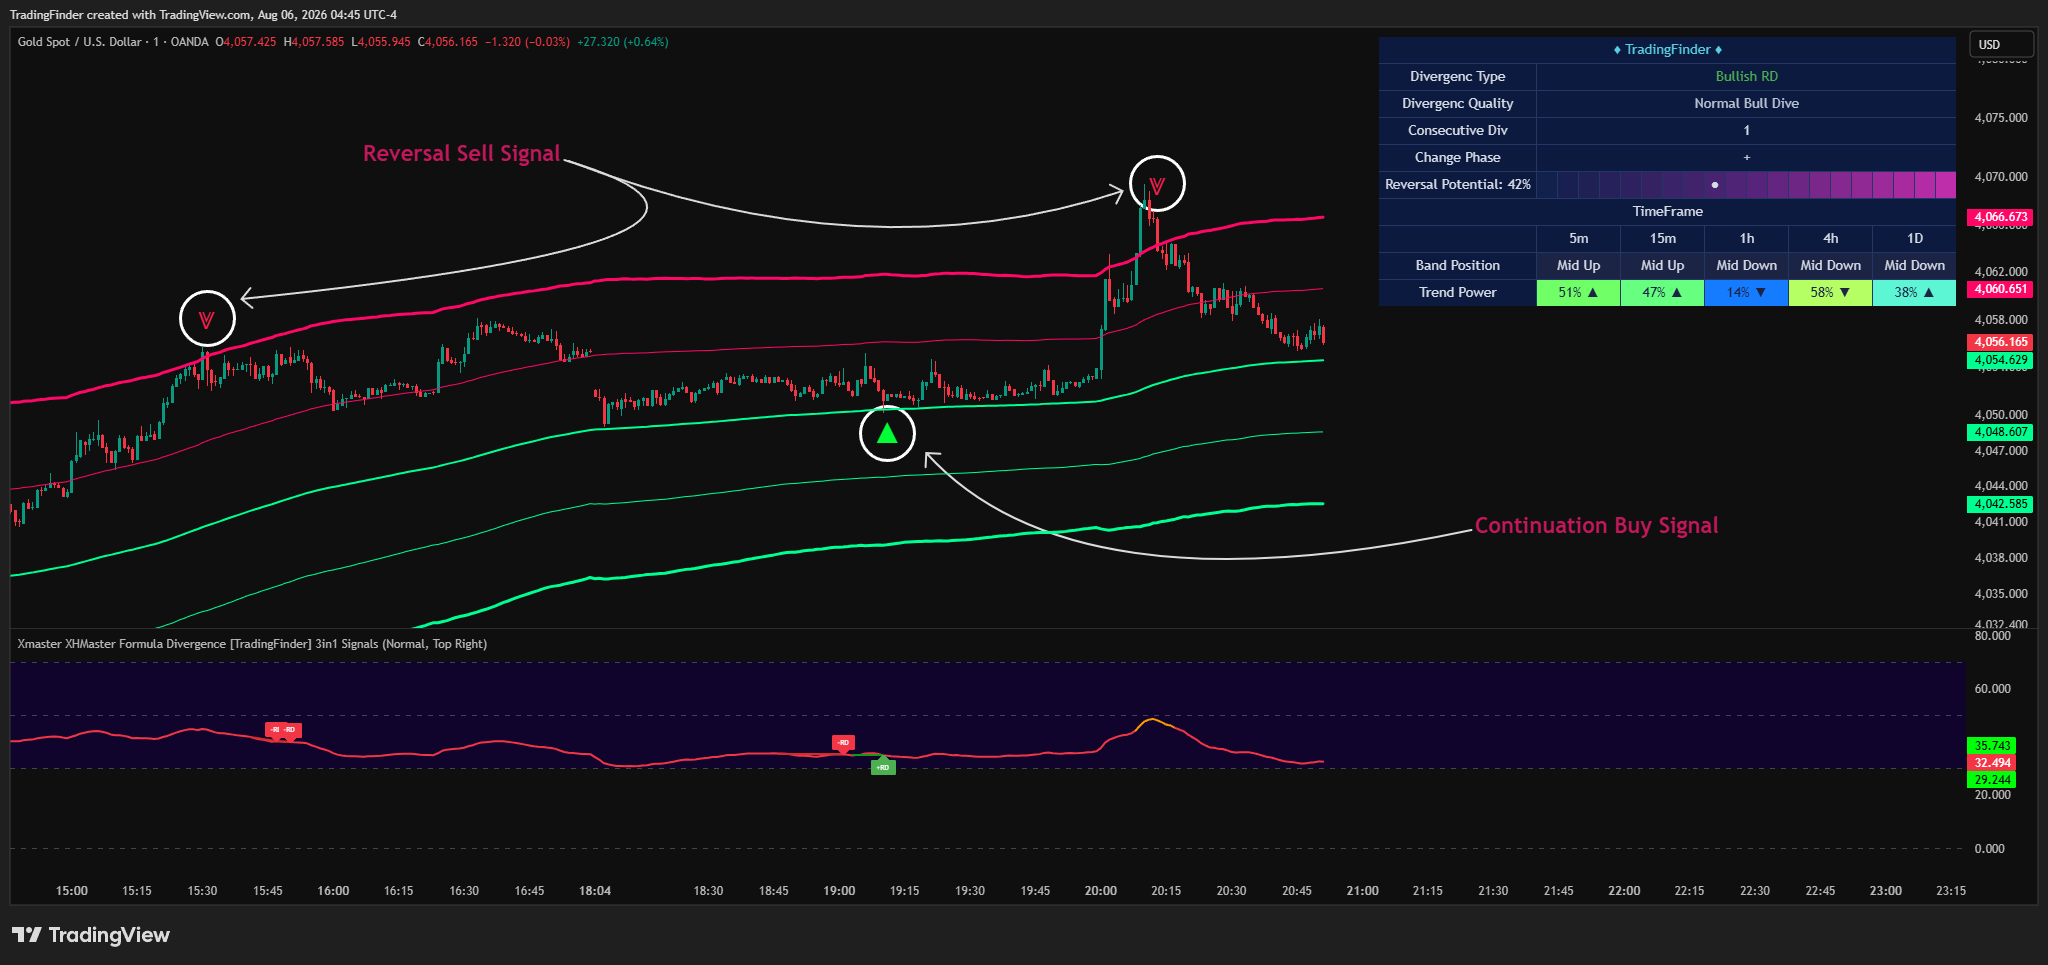Click the brightest magenta end of the Reversal Potential bar

point(1945,185)
